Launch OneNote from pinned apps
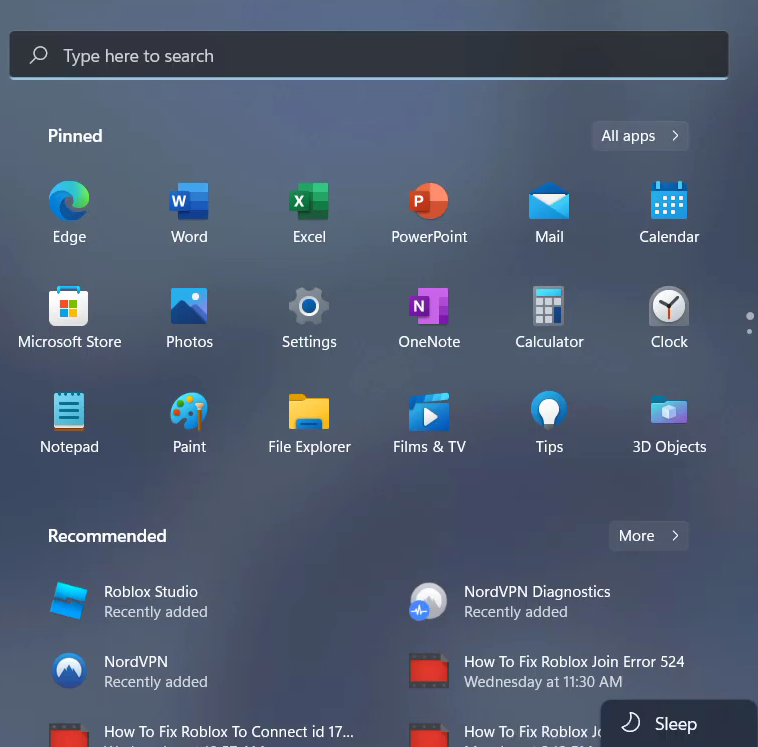Viewport: 758px width, 747px height. pos(429,317)
